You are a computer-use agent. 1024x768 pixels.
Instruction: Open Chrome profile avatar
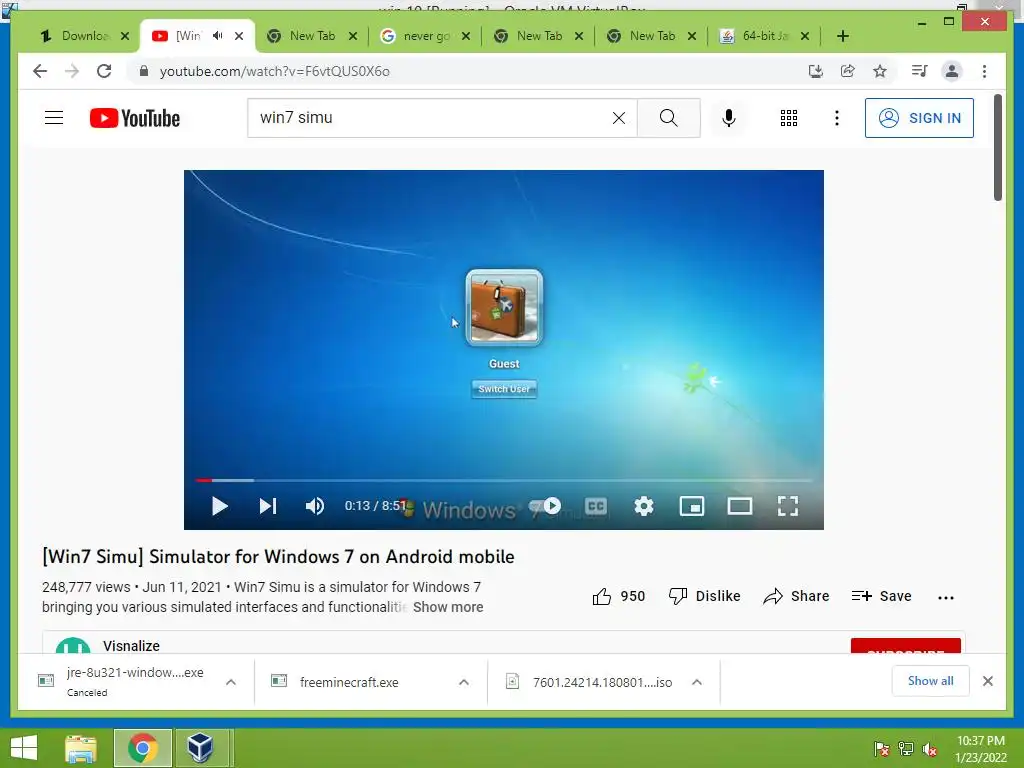coord(952,71)
